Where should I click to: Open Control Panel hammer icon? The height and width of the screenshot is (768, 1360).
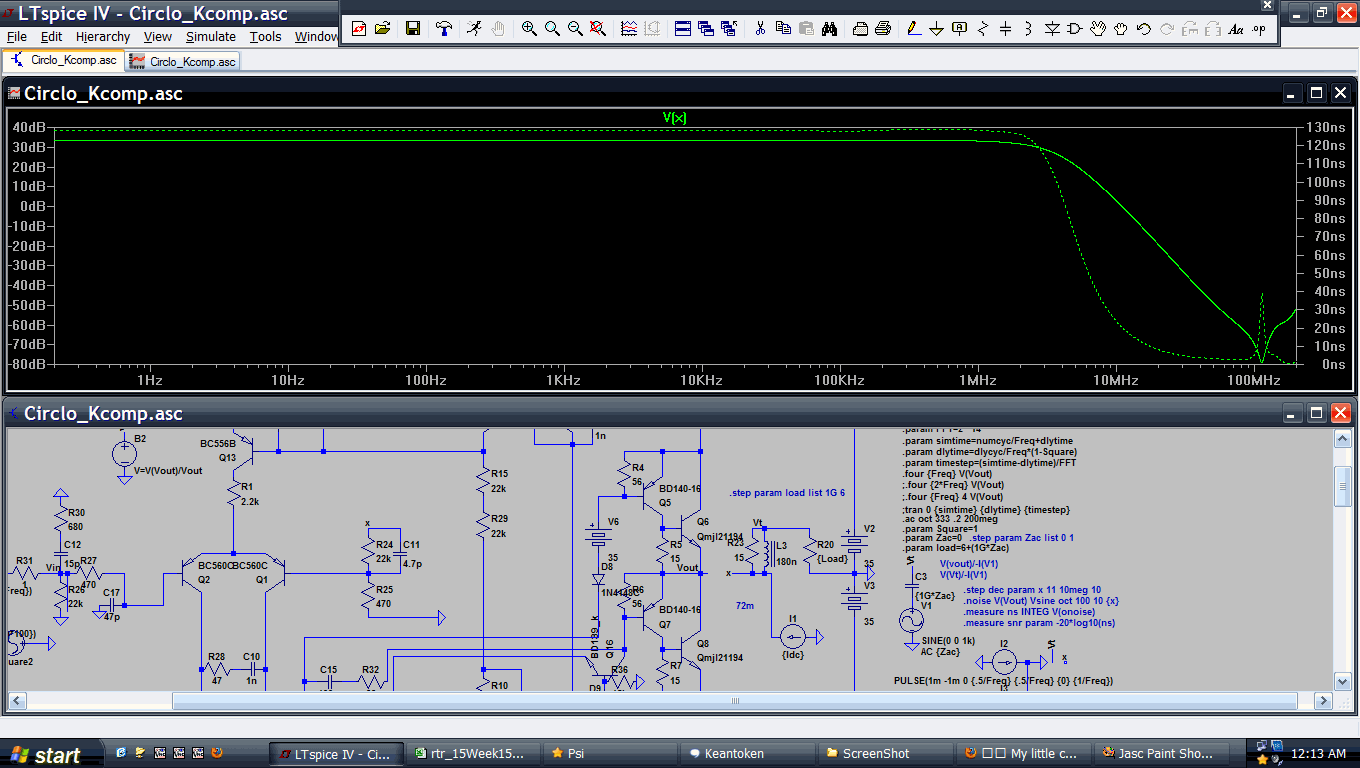[444, 29]
